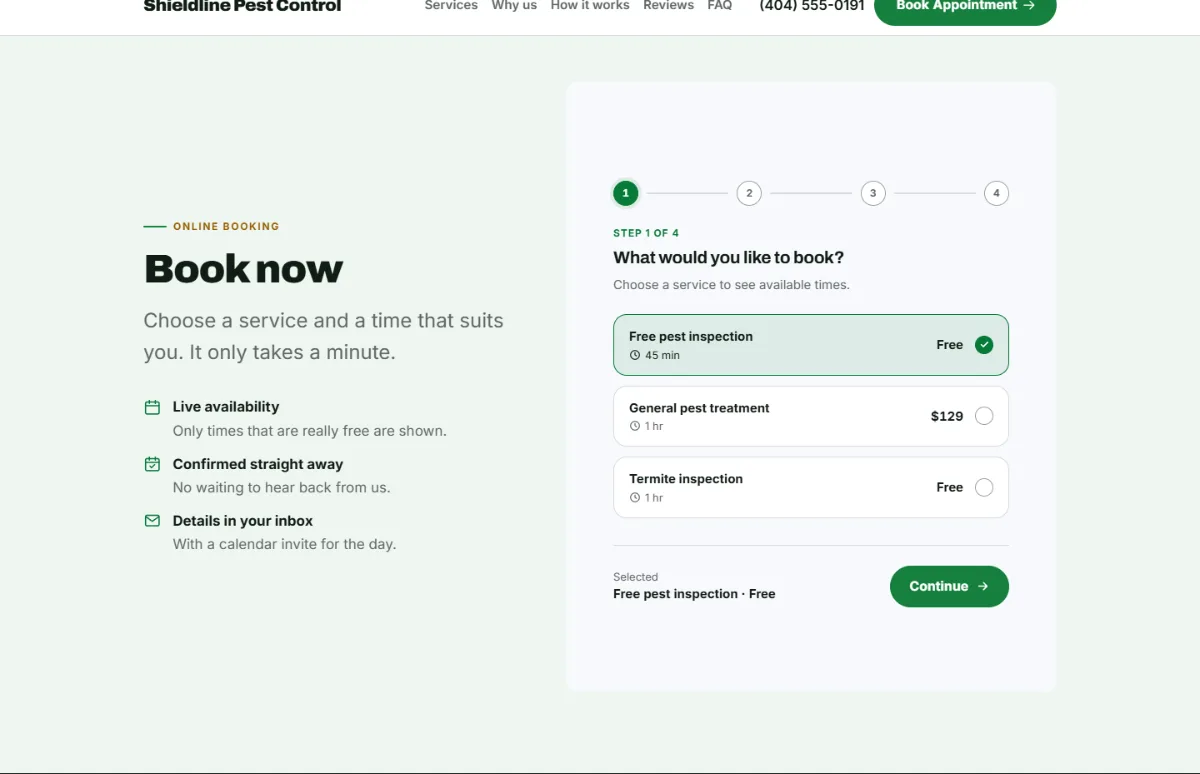Image resolution: width=1200 pixels, height=774 pixels.
Task: Click the arrow icon on Book Appointment button
Action: click(1029, 5)
